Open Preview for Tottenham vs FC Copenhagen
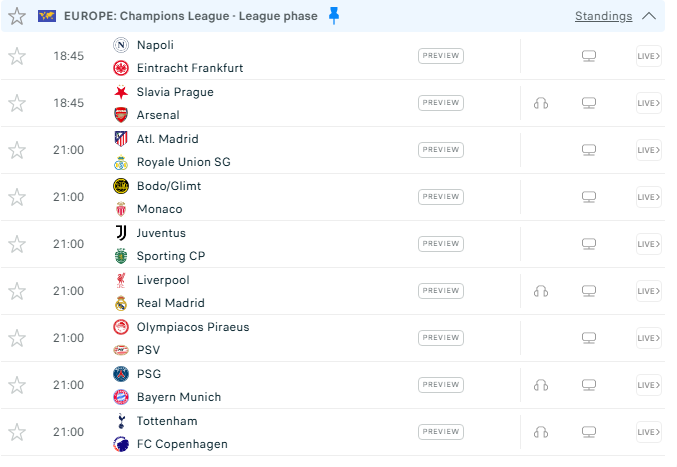Image resolution: width=677 pixels, height=467 pixels. coord(441,432)
